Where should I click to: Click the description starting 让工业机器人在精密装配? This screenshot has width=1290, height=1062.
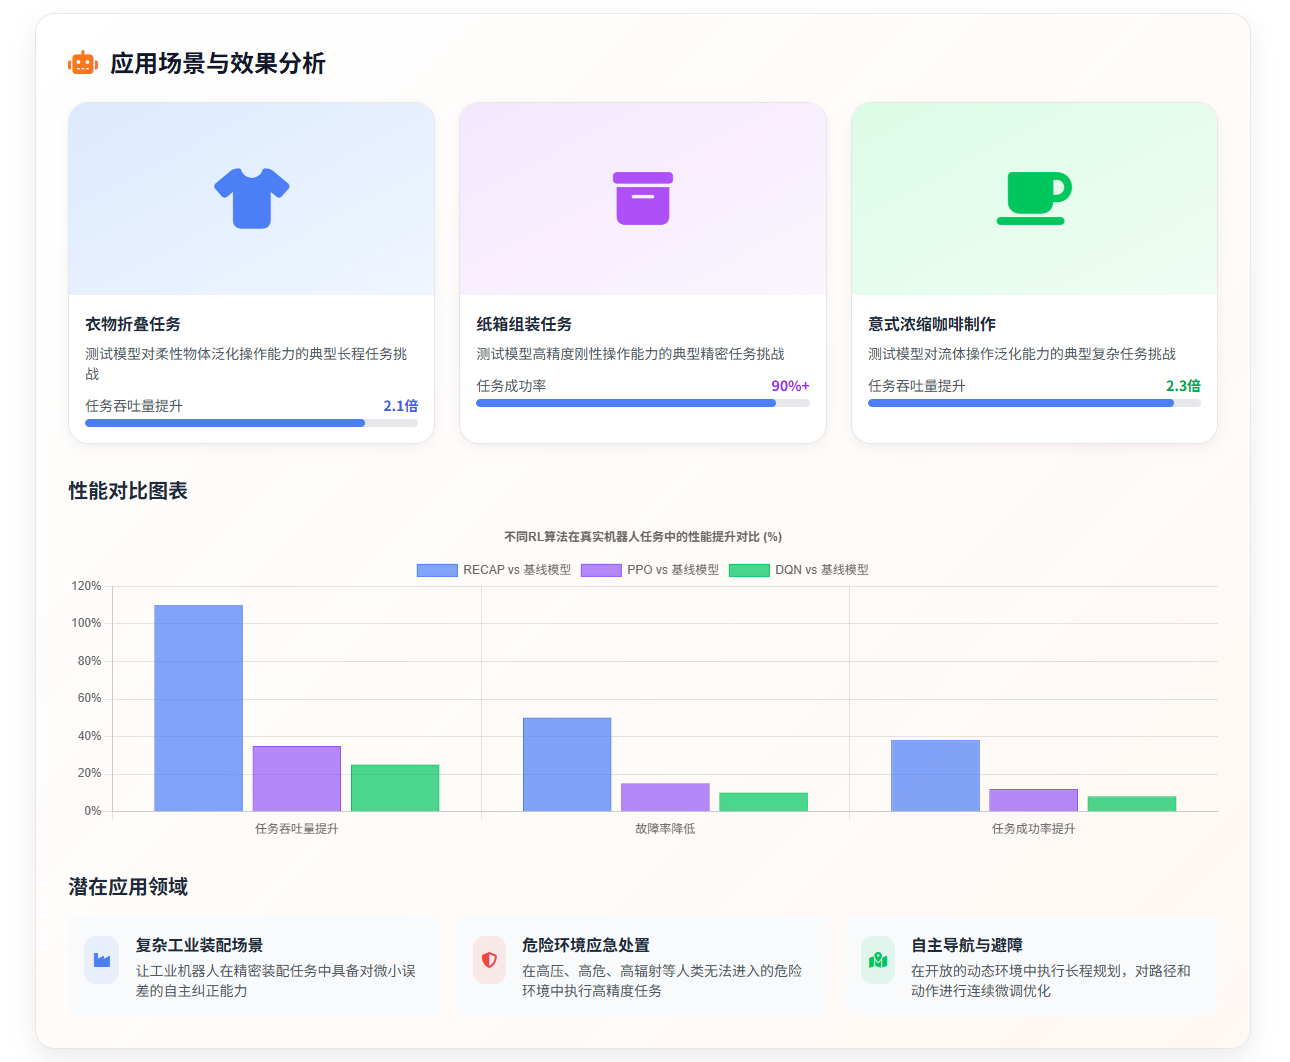[276, 981]
